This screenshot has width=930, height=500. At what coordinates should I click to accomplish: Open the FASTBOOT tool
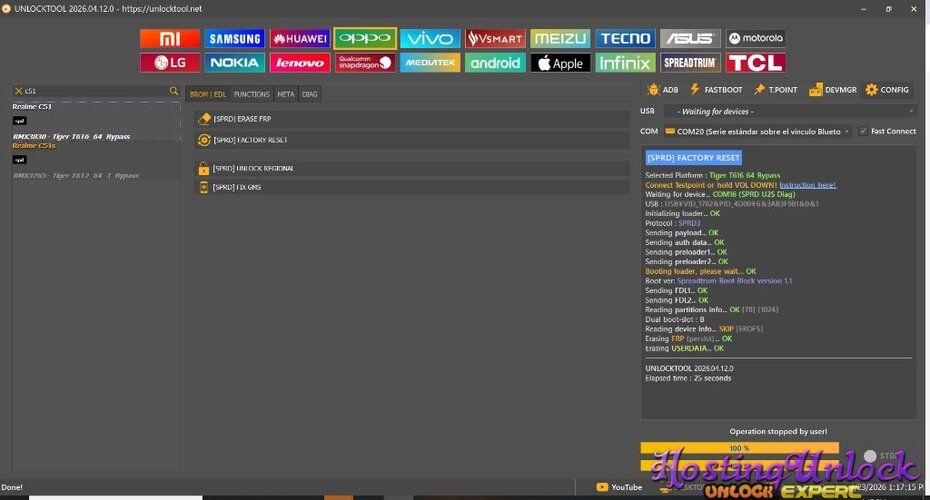pyautogui.click(x=716, y=90)
